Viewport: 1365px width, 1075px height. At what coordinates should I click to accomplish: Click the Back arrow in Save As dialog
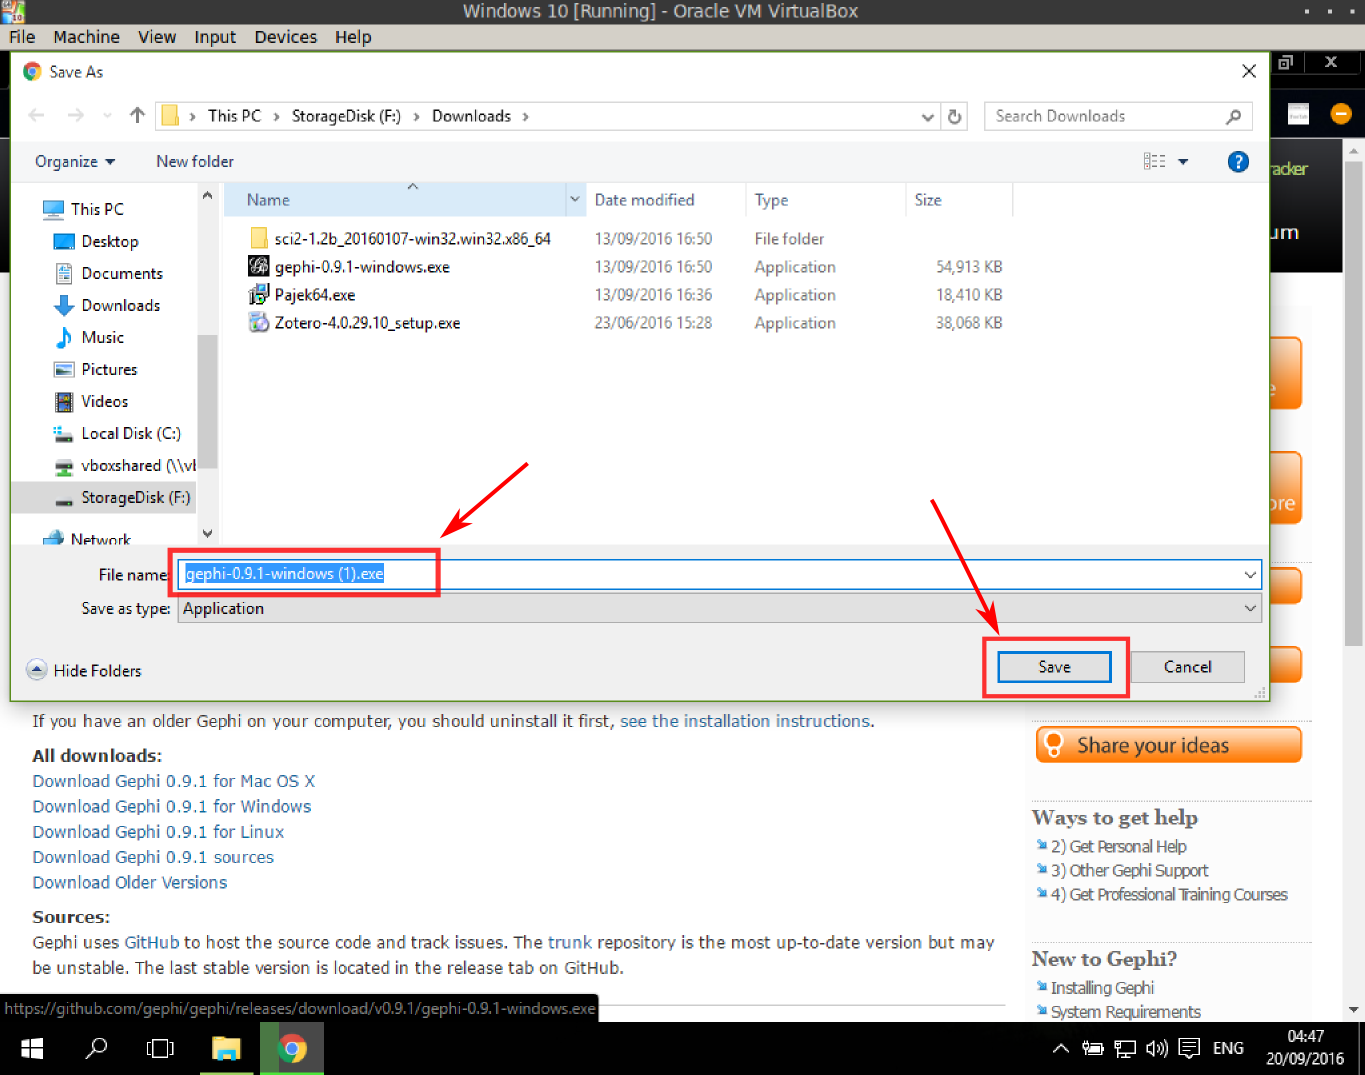tap(36, 116)
